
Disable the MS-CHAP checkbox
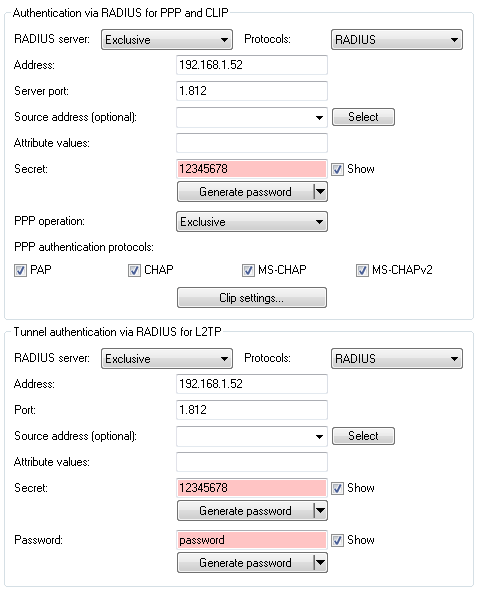coord(248,270)
